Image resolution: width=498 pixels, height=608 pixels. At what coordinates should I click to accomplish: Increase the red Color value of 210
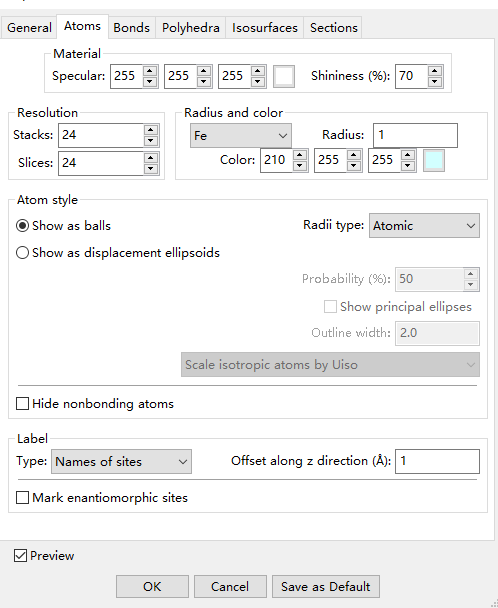tap(300, 155)
